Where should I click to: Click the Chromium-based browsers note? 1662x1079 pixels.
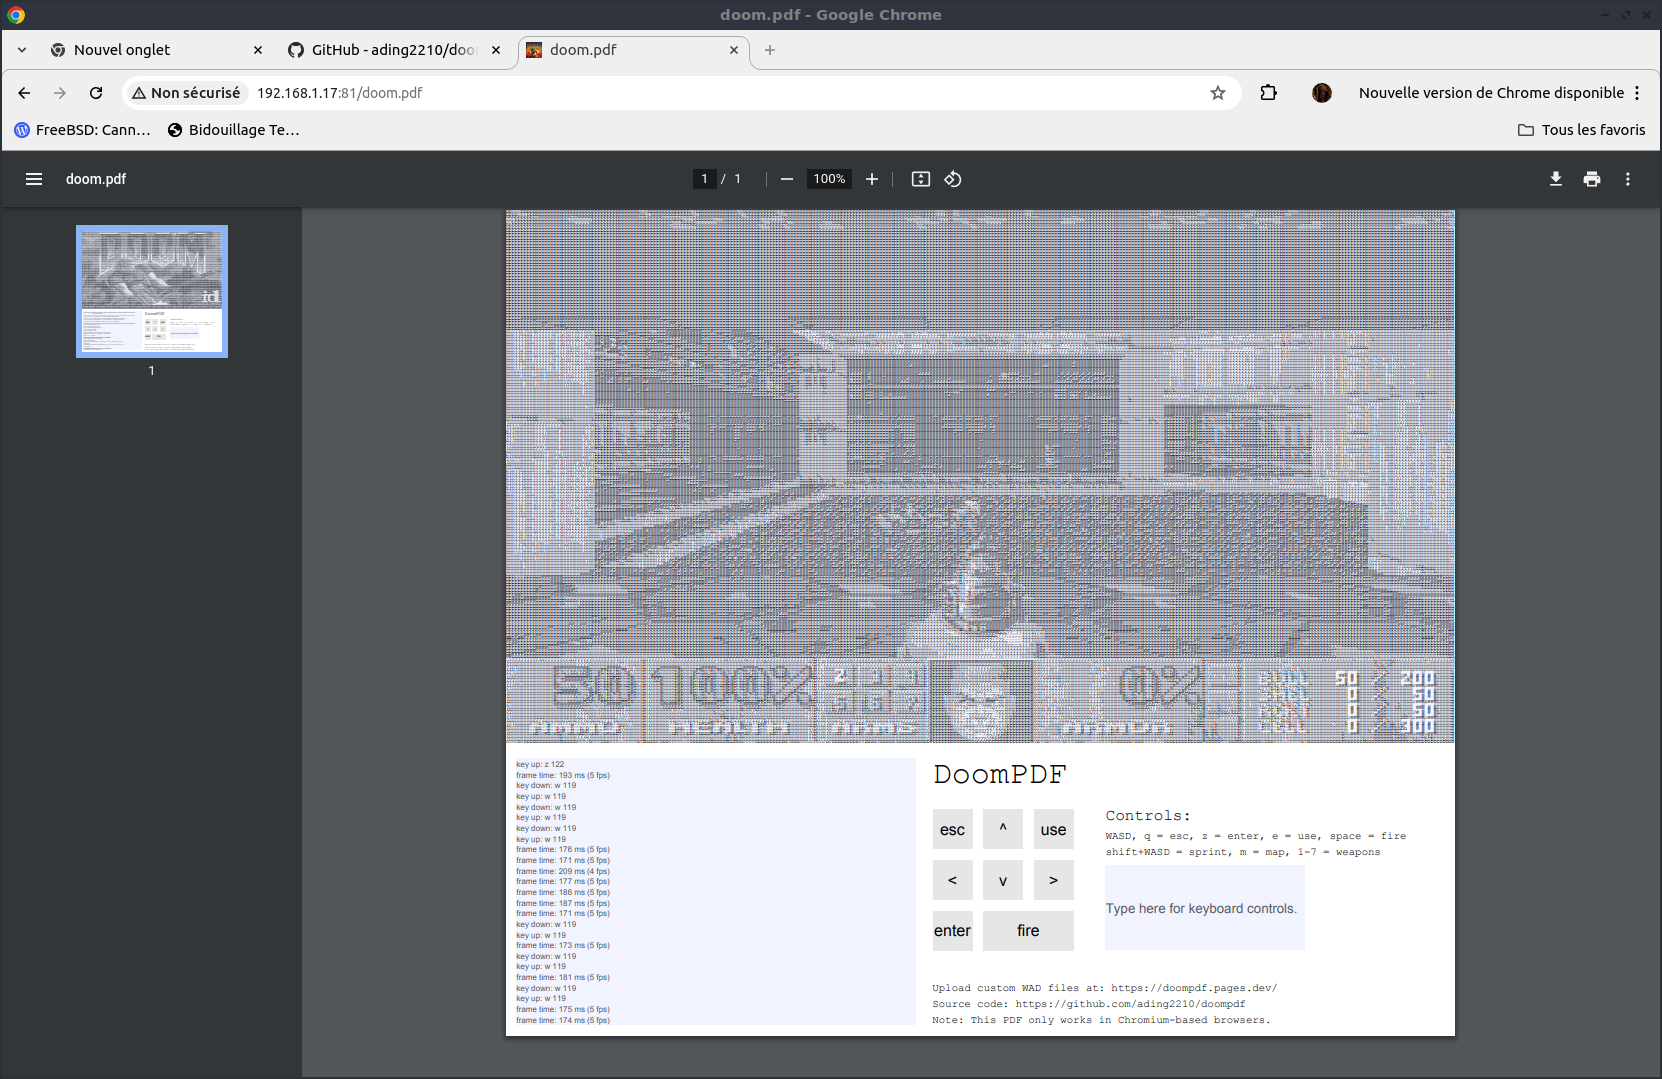tap(1101, 1020)
